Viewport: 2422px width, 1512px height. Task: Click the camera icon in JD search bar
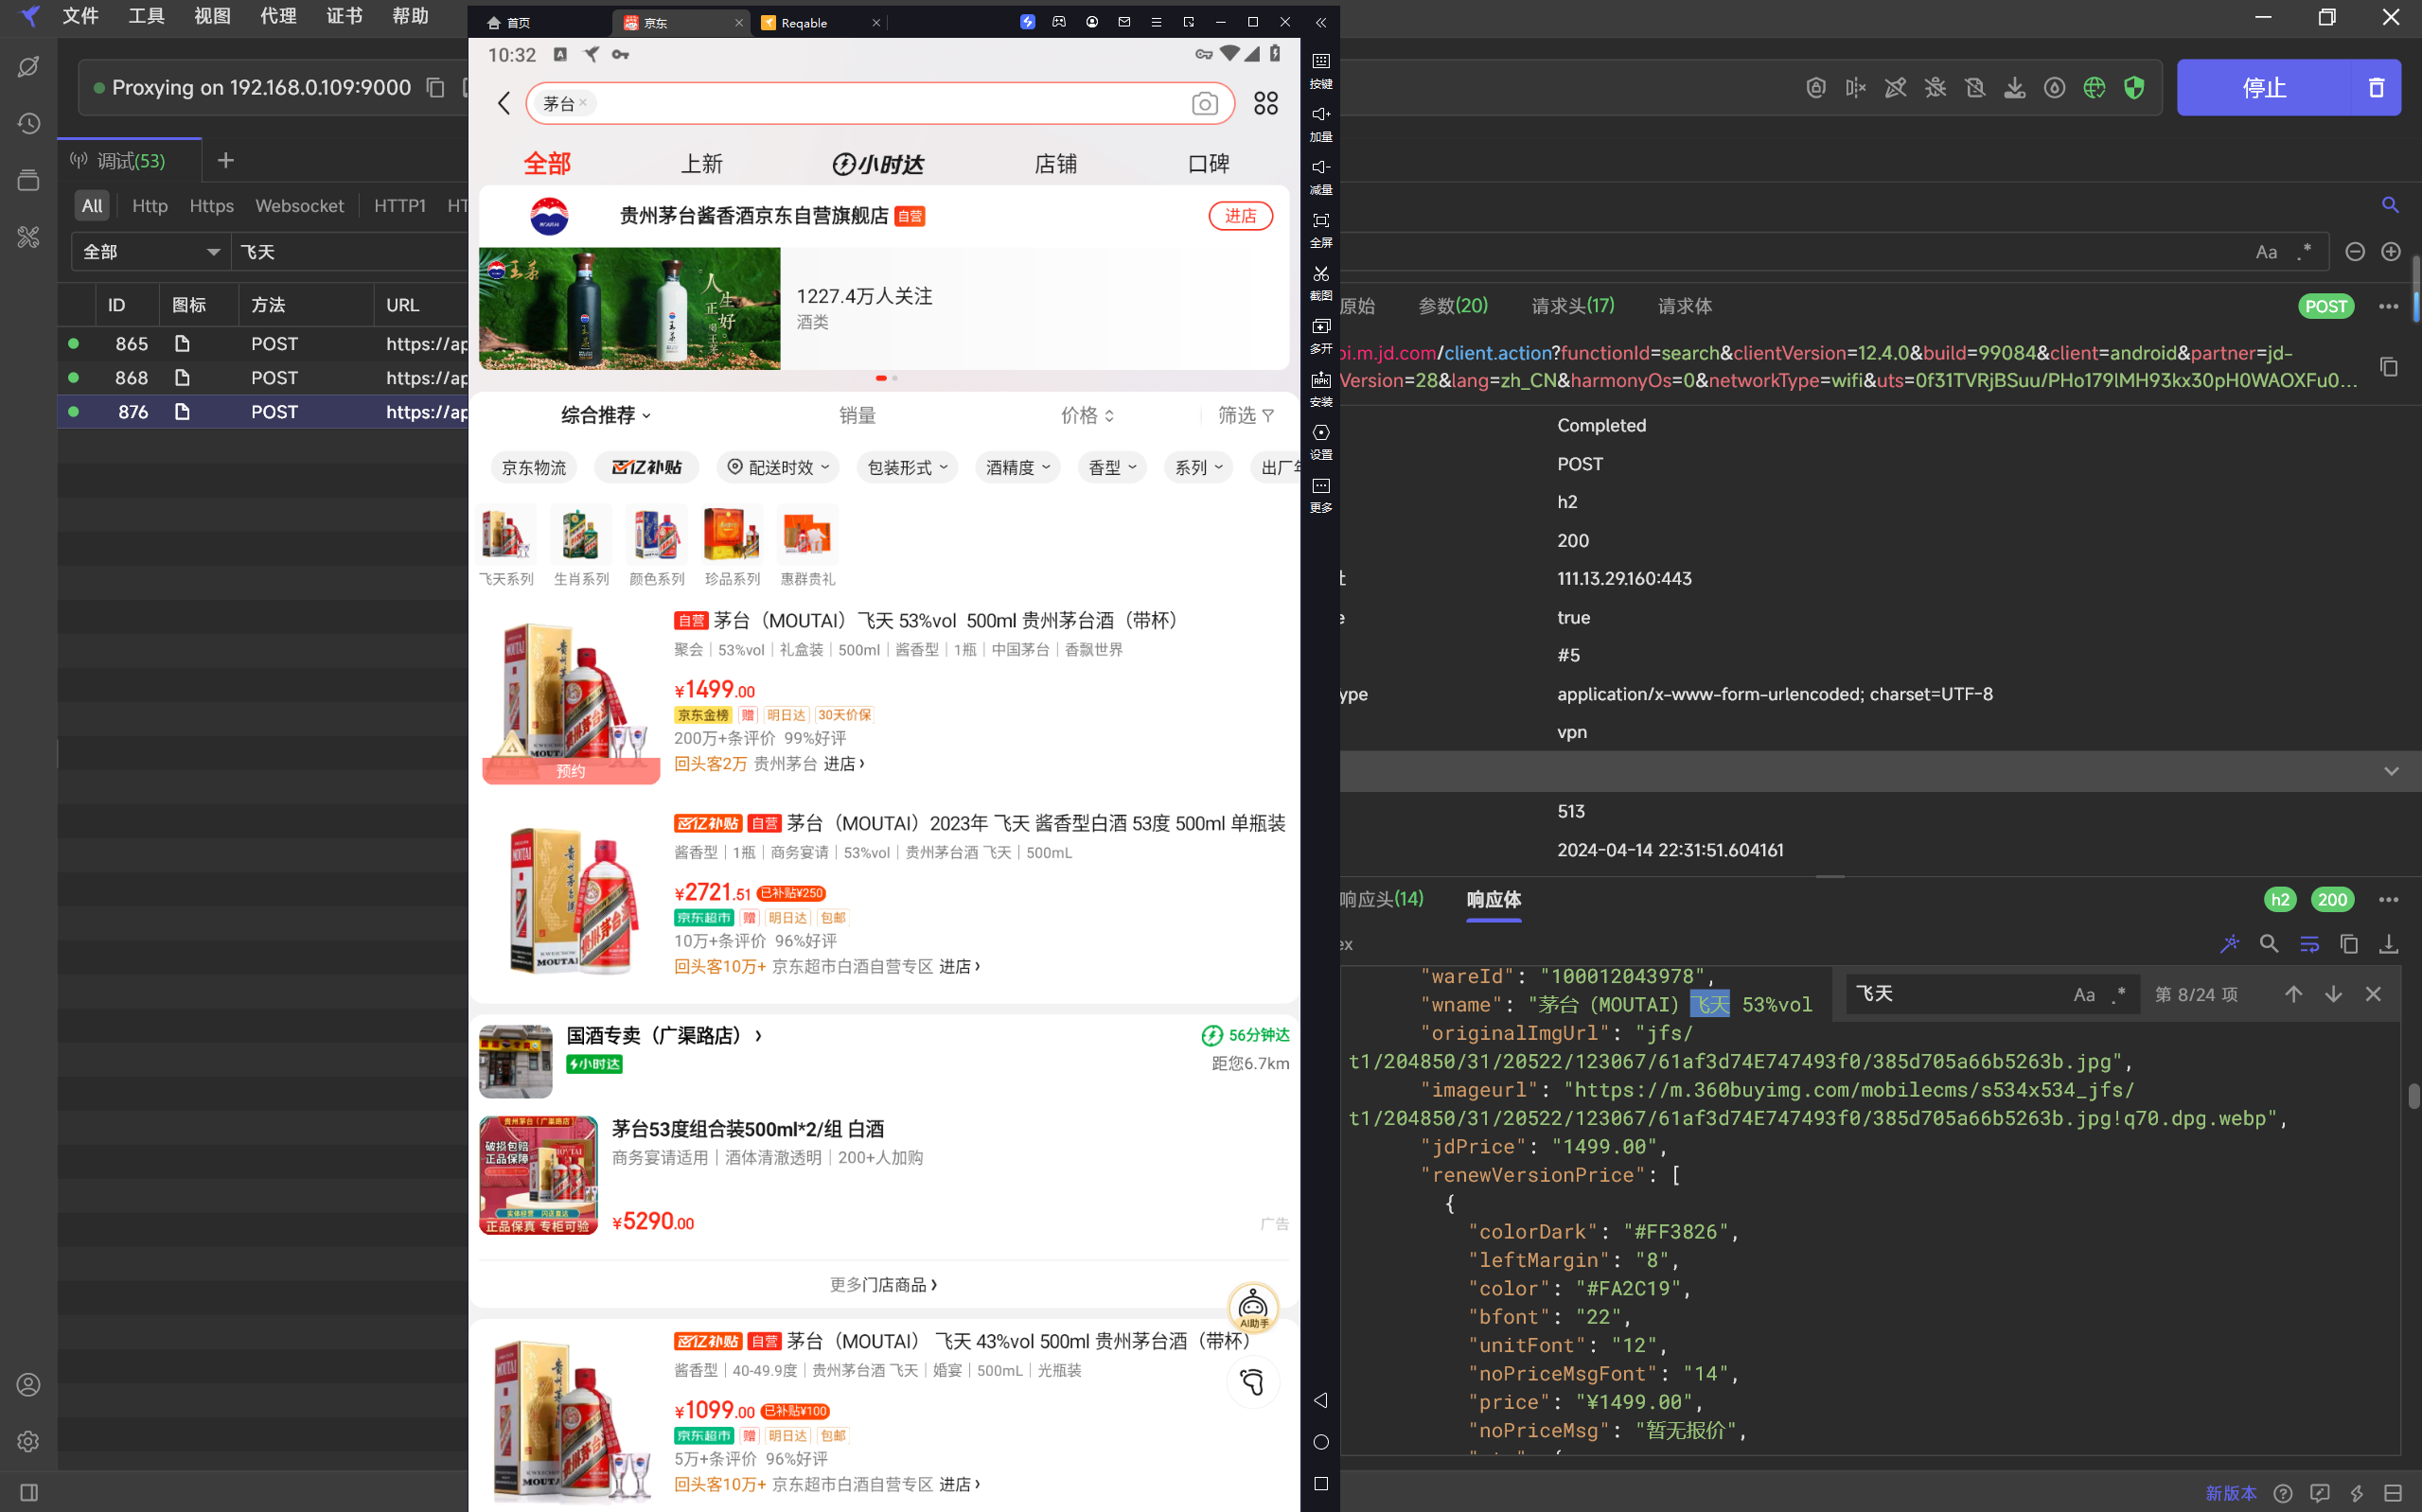(1205, 103)
